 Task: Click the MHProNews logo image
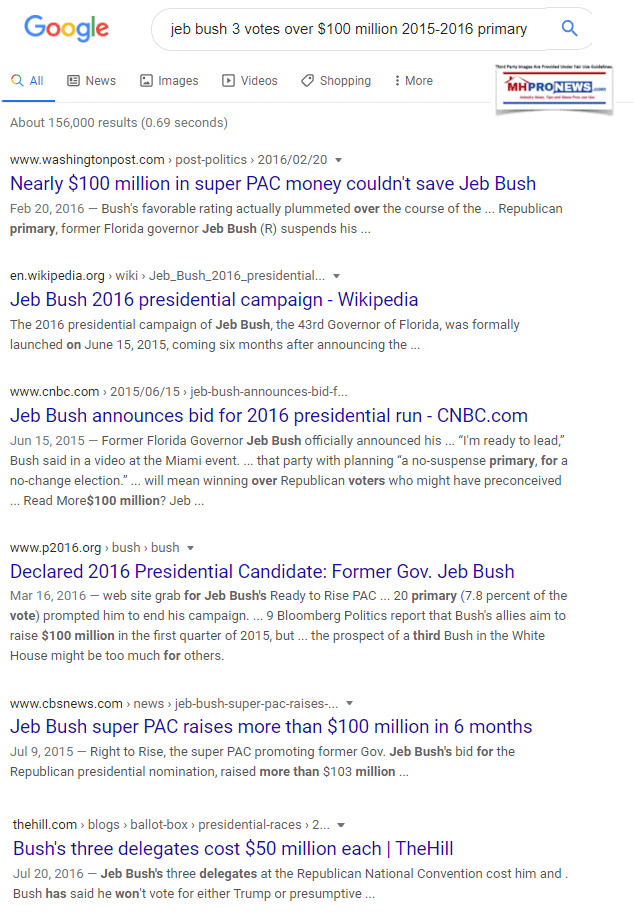click(x=550, y=87)
